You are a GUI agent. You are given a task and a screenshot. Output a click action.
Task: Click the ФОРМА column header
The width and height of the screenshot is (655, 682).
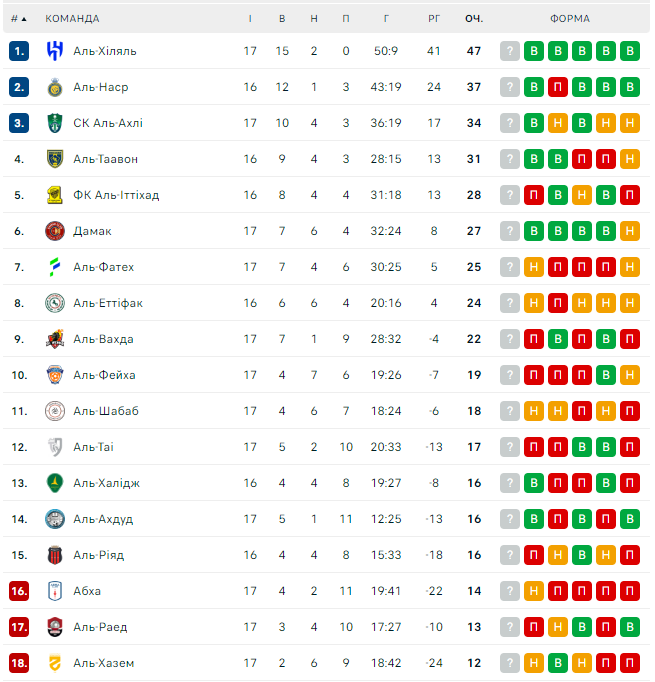[569, 18]
